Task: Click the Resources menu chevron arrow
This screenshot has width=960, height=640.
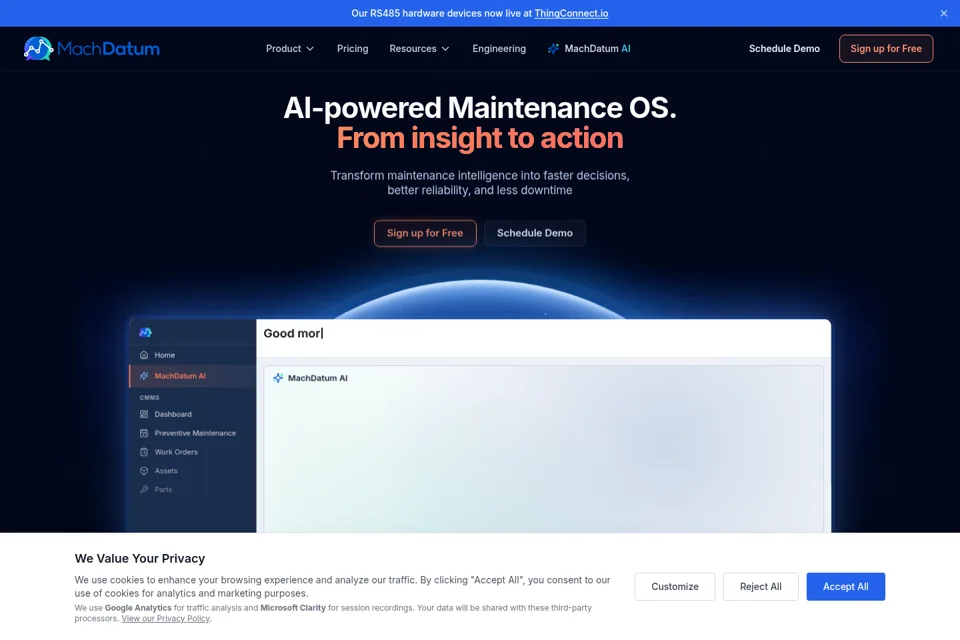Action: tap(445, 49)
